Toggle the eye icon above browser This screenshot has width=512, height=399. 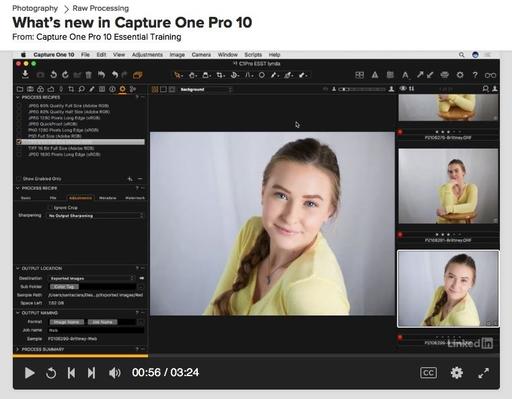pyautogui.click(x=403, y=89)
